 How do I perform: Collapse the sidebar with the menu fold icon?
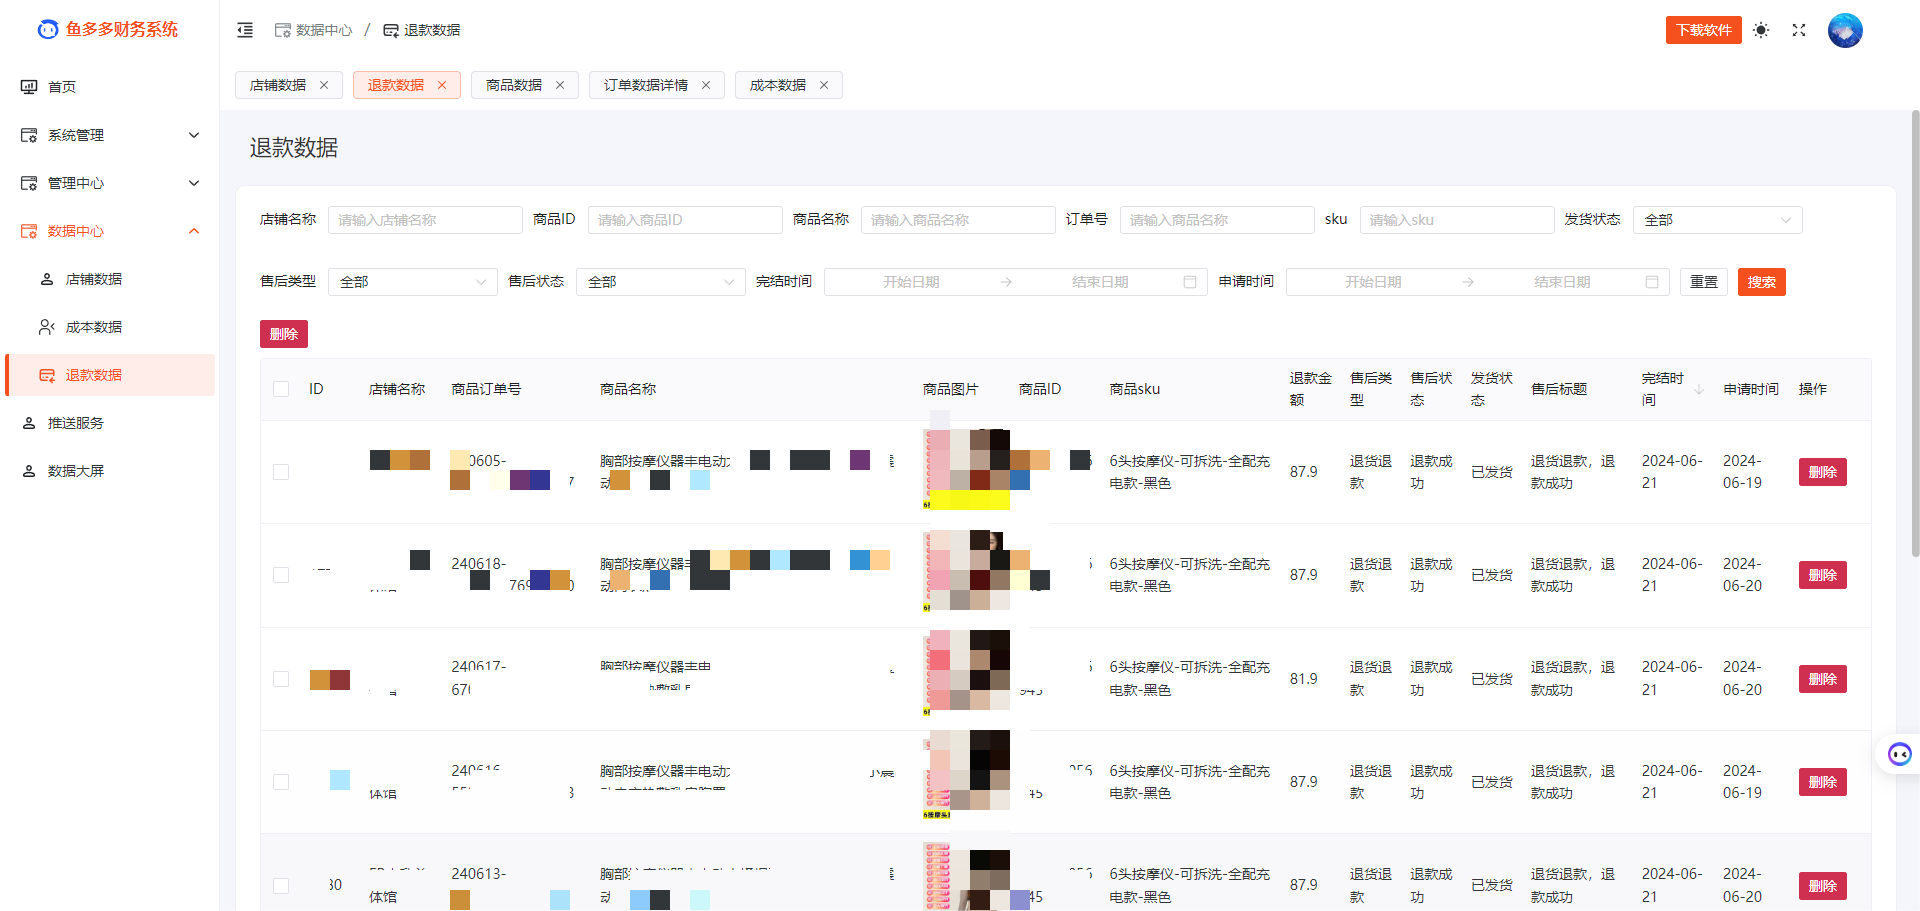pyautogui.click(x=245, y=30)
